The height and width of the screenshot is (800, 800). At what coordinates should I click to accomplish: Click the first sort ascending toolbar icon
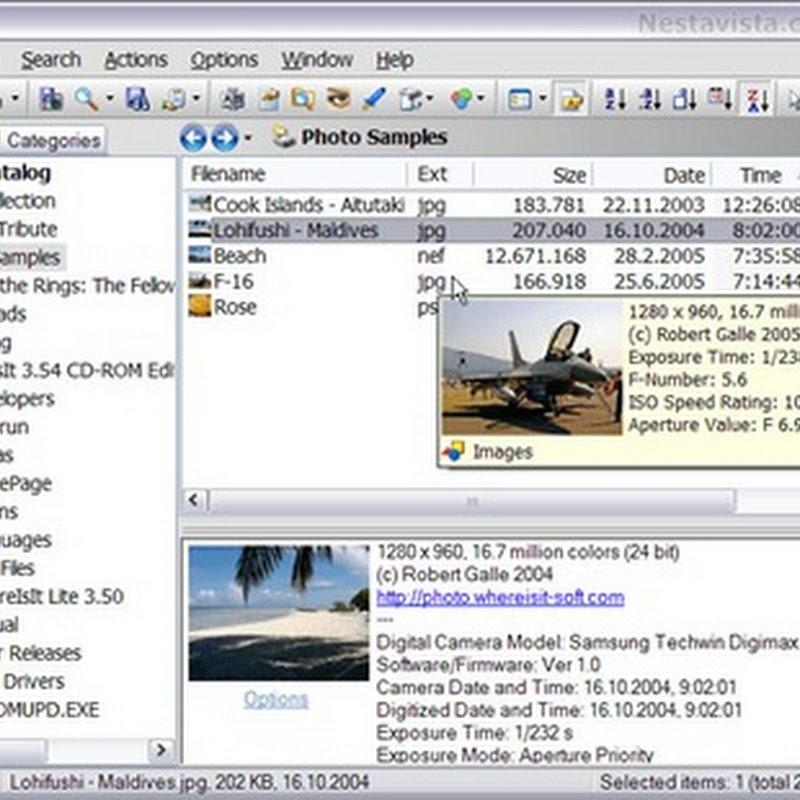615,99
